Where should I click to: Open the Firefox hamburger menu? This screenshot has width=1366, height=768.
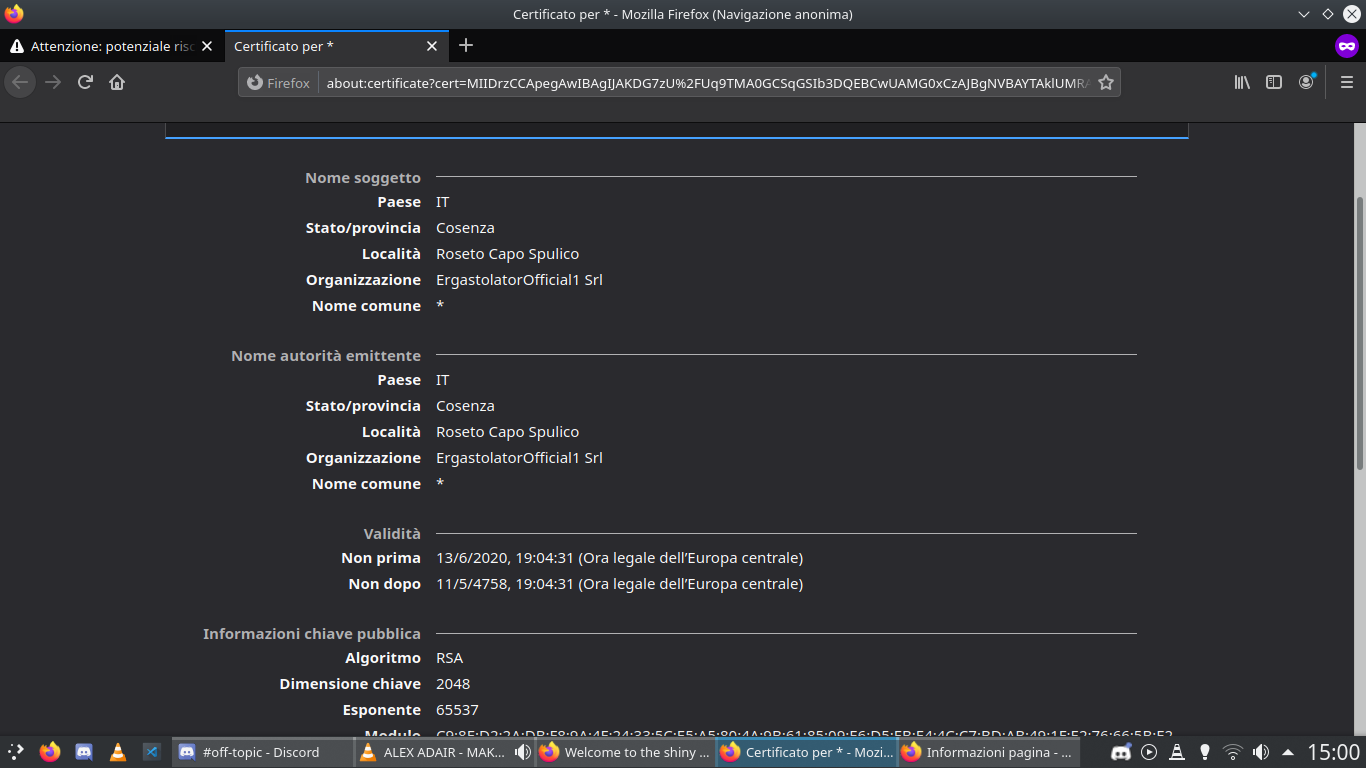[1346, 82]
